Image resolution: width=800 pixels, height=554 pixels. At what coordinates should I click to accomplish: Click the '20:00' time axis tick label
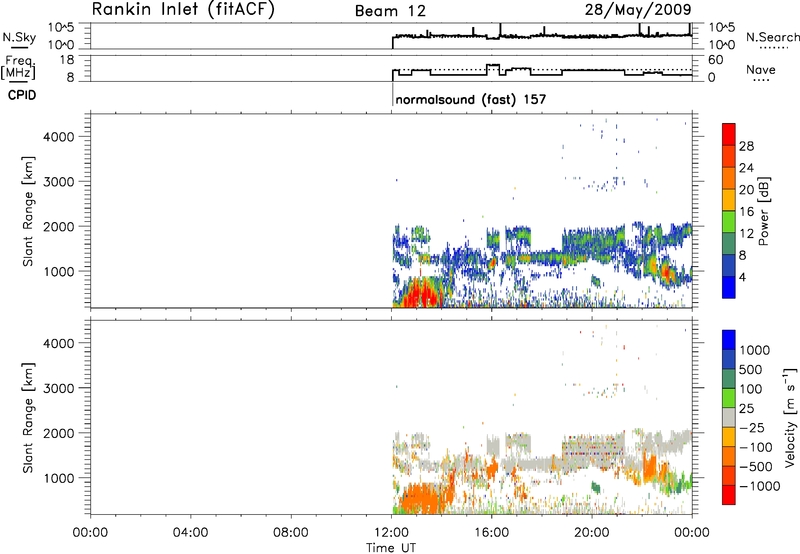[x=592, y=533]
